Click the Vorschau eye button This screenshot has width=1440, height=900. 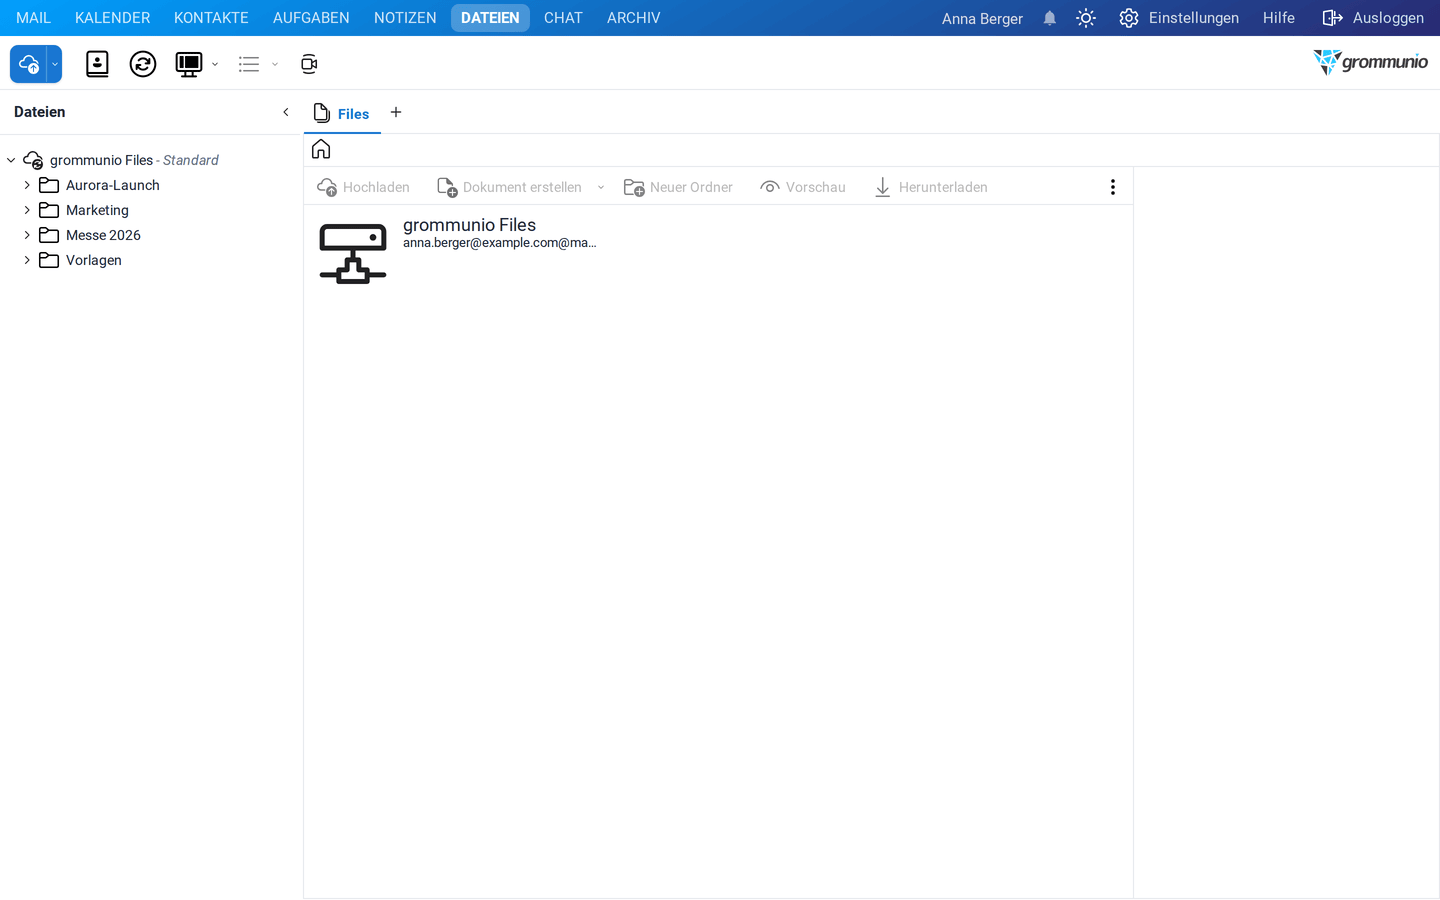pos(803,187)
